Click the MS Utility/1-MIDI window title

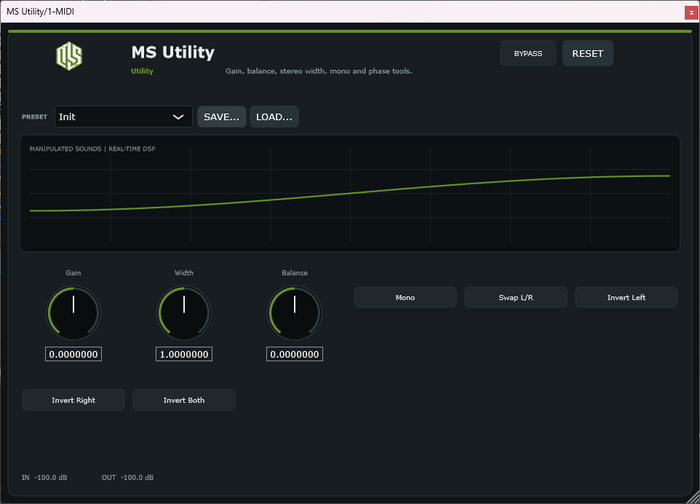[x=40, y=12]
